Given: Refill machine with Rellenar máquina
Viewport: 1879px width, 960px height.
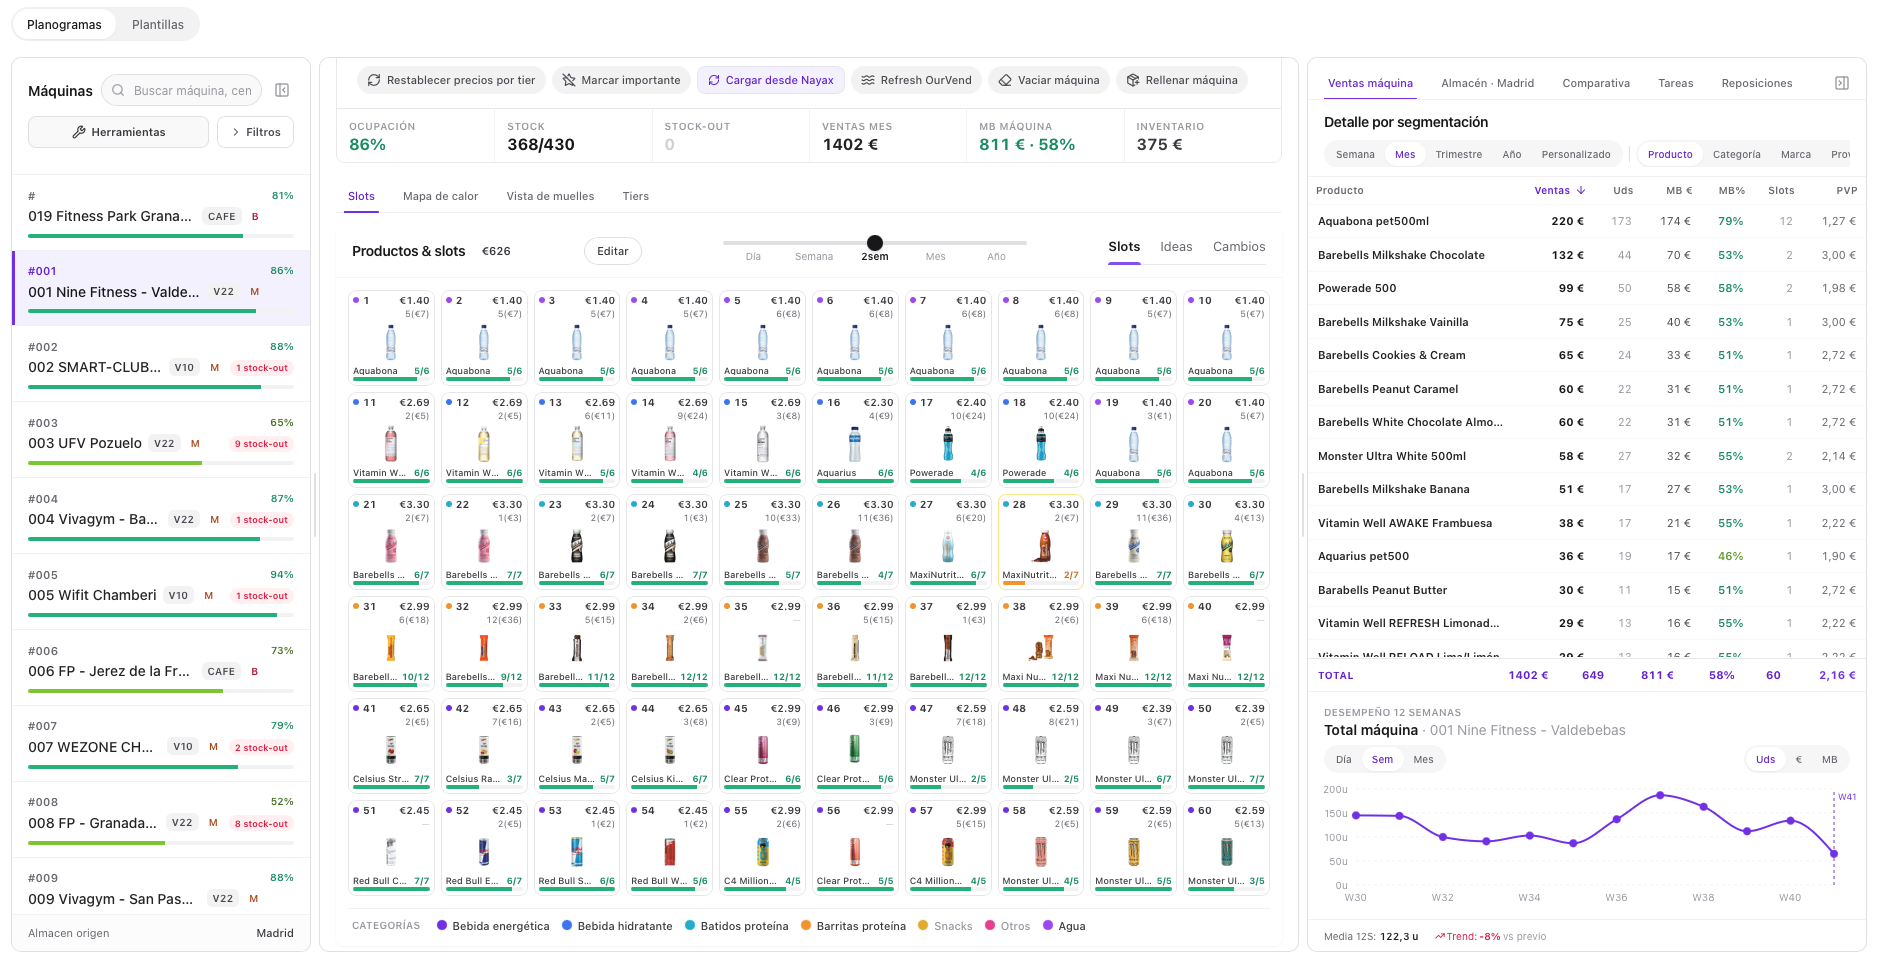Looking at the screenshot, I should [1181, 80].
